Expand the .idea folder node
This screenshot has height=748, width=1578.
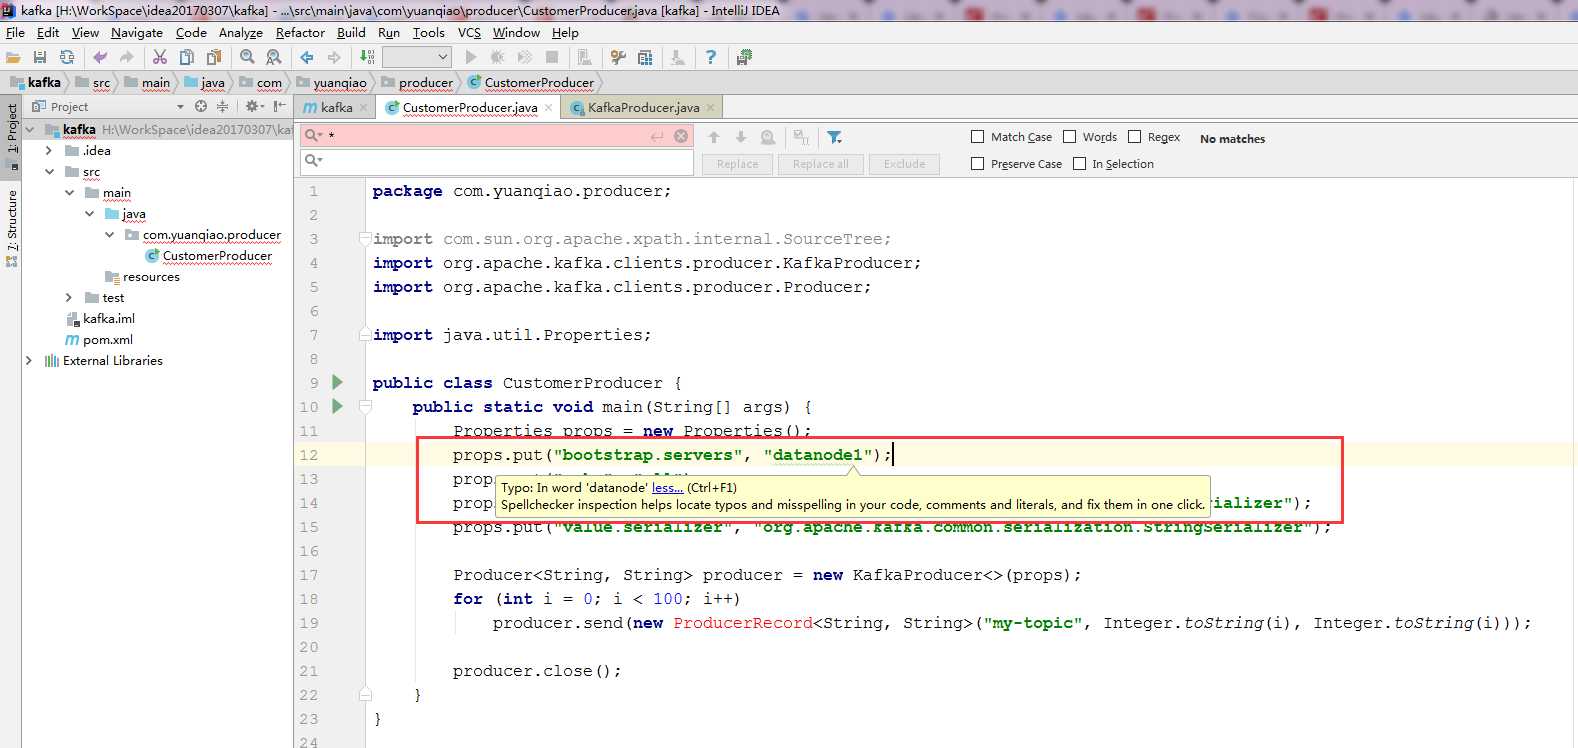pos(49,150)
